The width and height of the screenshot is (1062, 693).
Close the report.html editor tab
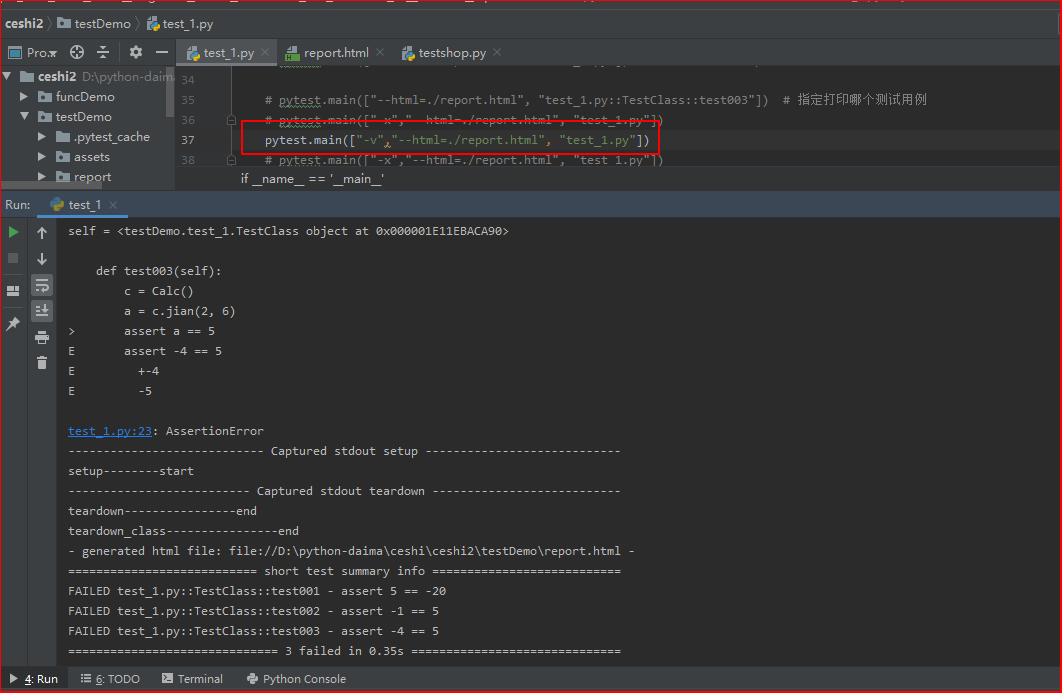[x=380, y=52]
